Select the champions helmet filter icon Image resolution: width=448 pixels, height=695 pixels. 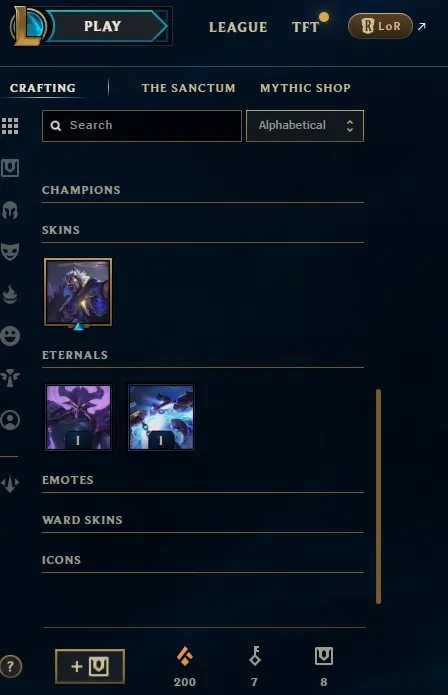click(x=10, y=210)
